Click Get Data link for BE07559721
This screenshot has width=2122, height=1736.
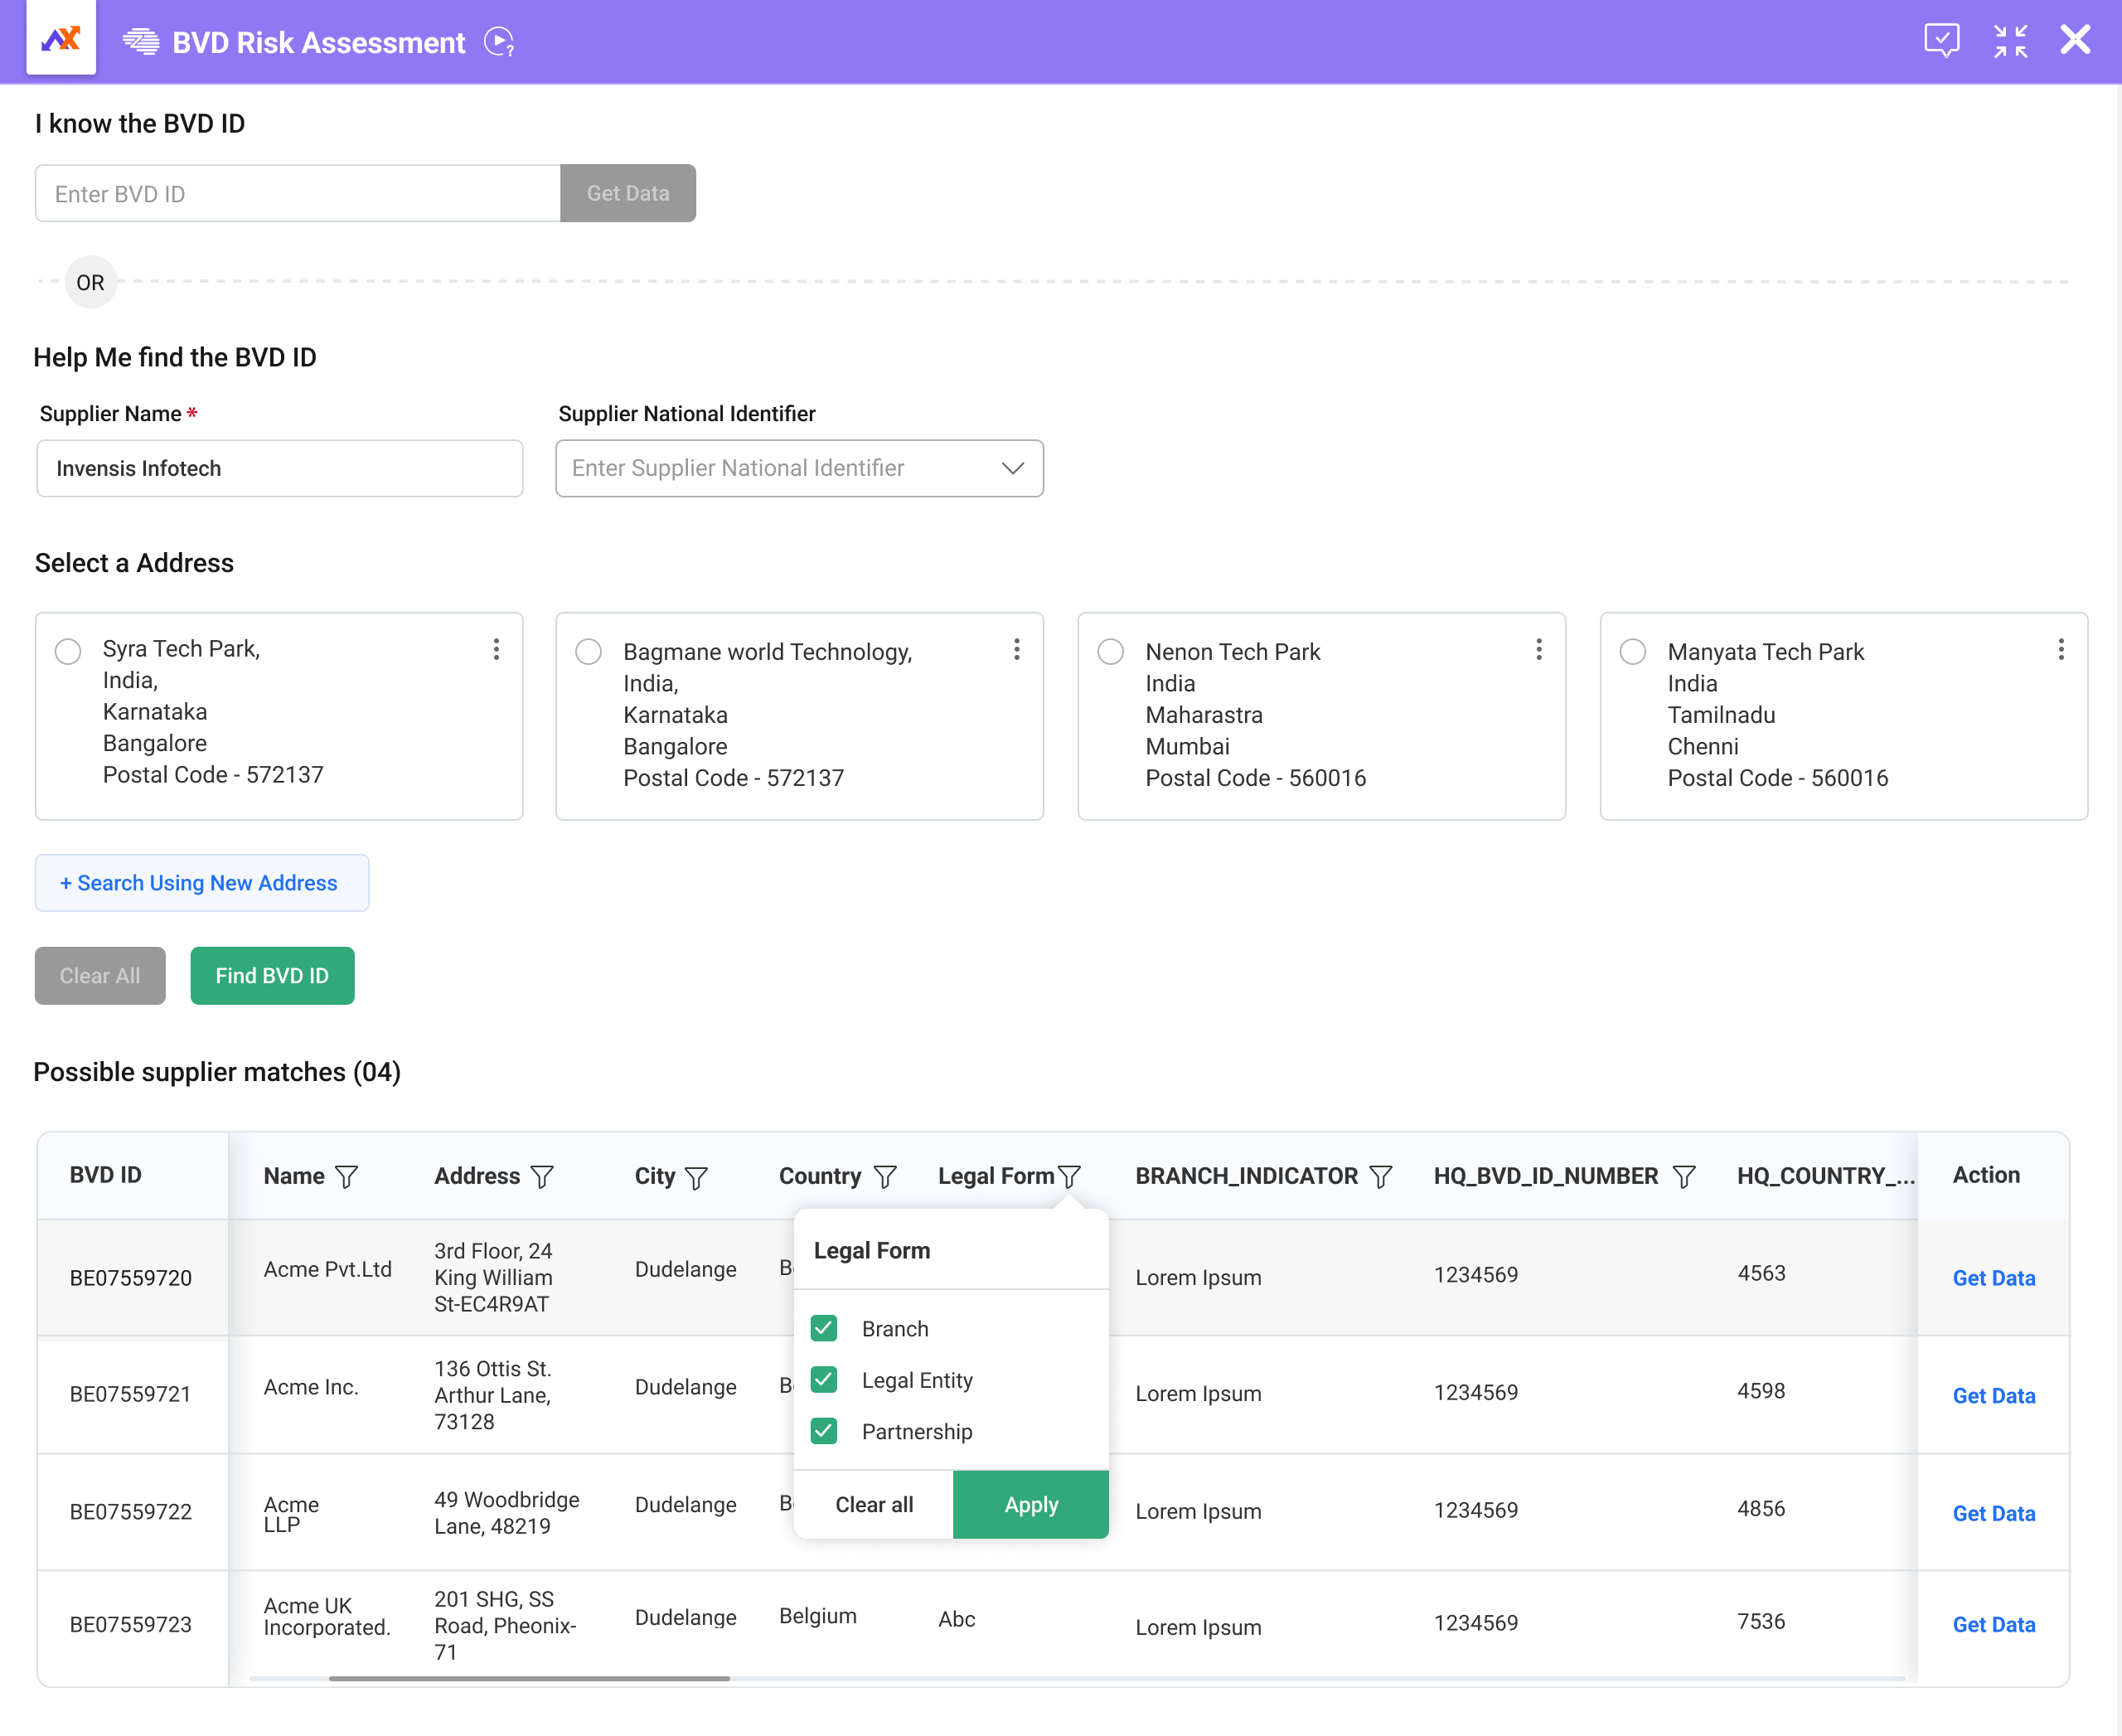1993,1396
